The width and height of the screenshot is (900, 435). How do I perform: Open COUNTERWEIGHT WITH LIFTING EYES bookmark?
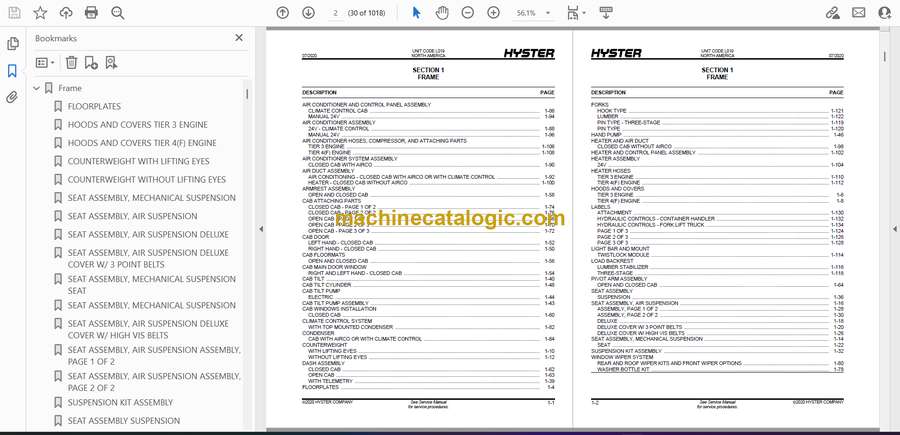click(138, 161)
